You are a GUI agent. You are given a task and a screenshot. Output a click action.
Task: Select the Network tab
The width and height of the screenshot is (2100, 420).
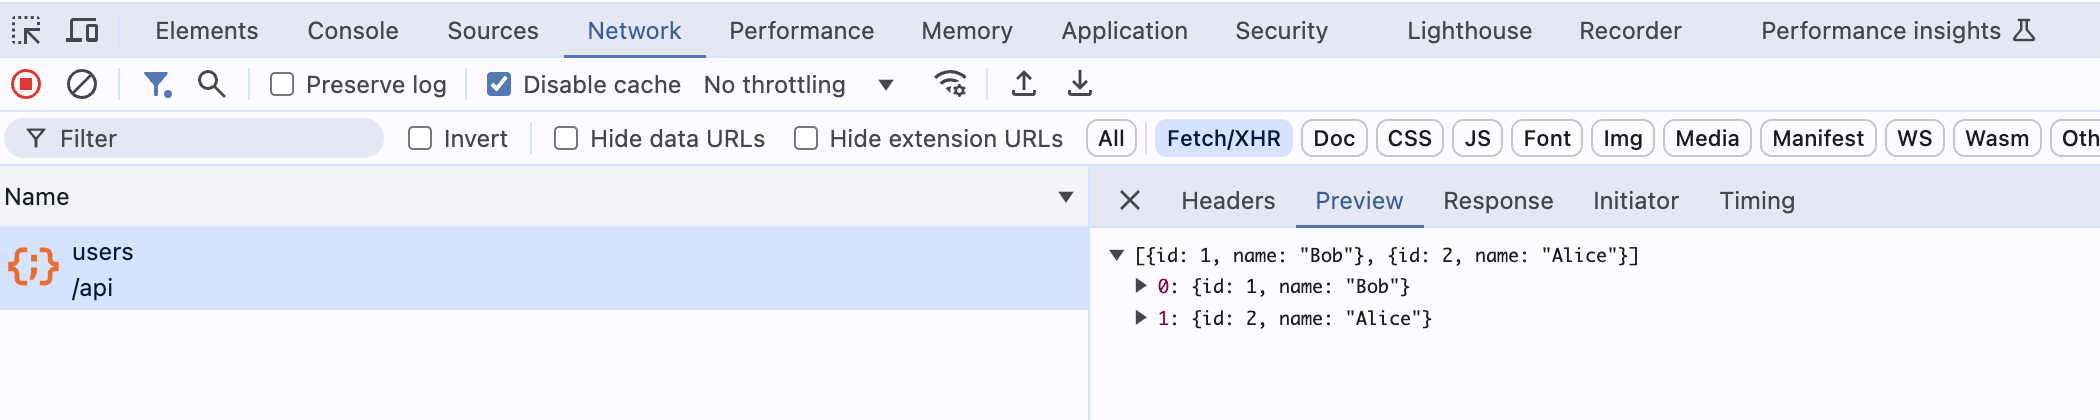tap(634, 31)
